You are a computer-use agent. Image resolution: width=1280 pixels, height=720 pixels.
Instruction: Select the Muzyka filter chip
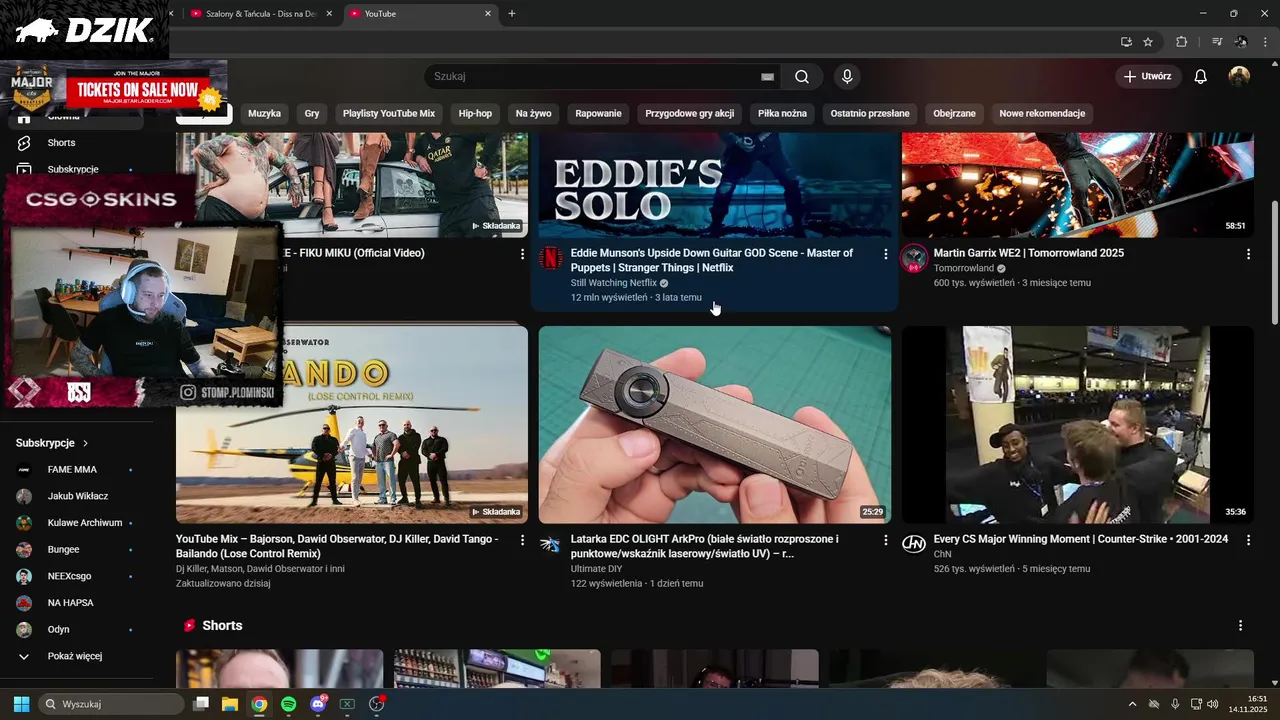264,113
